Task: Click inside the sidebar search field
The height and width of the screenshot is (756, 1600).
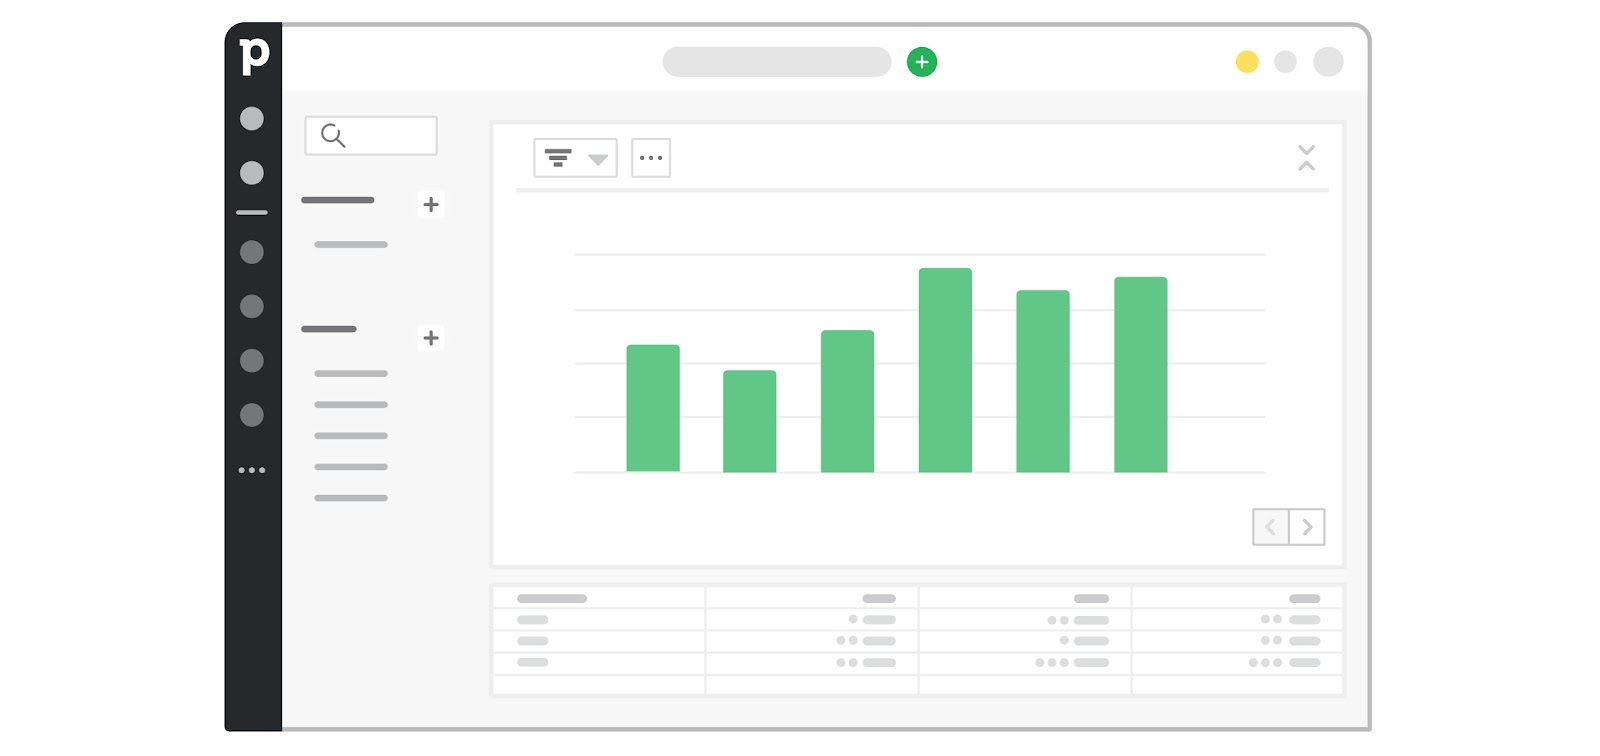Action: tap(371, 136)
